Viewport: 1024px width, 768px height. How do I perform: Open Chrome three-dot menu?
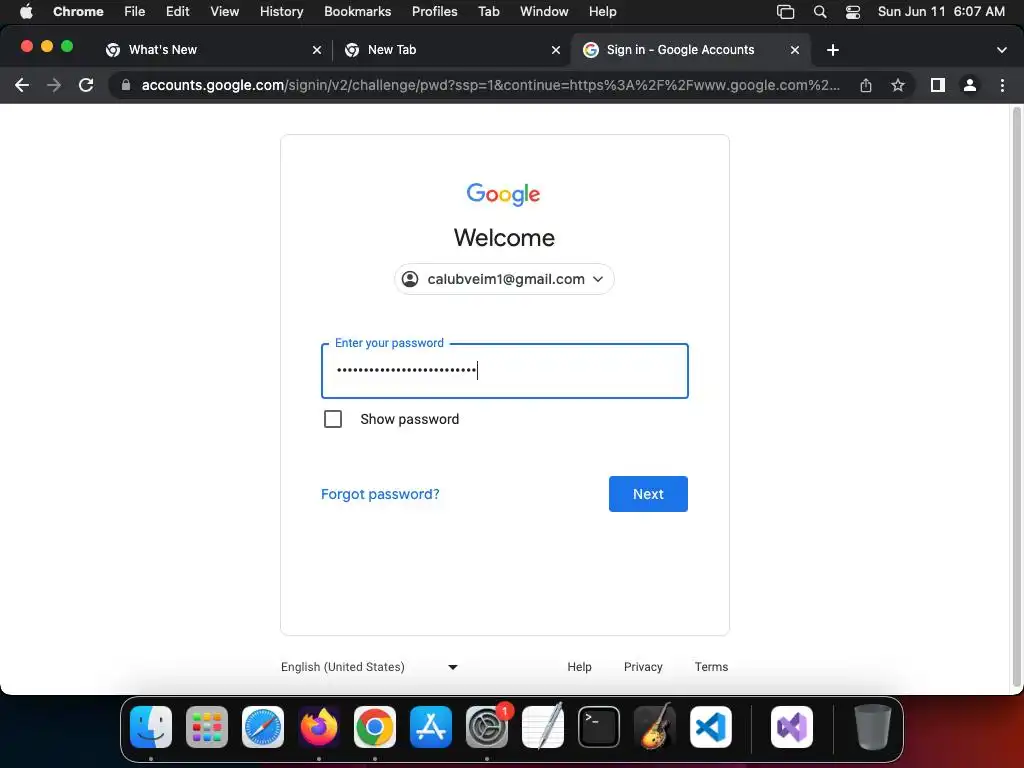coord(1002,85)
